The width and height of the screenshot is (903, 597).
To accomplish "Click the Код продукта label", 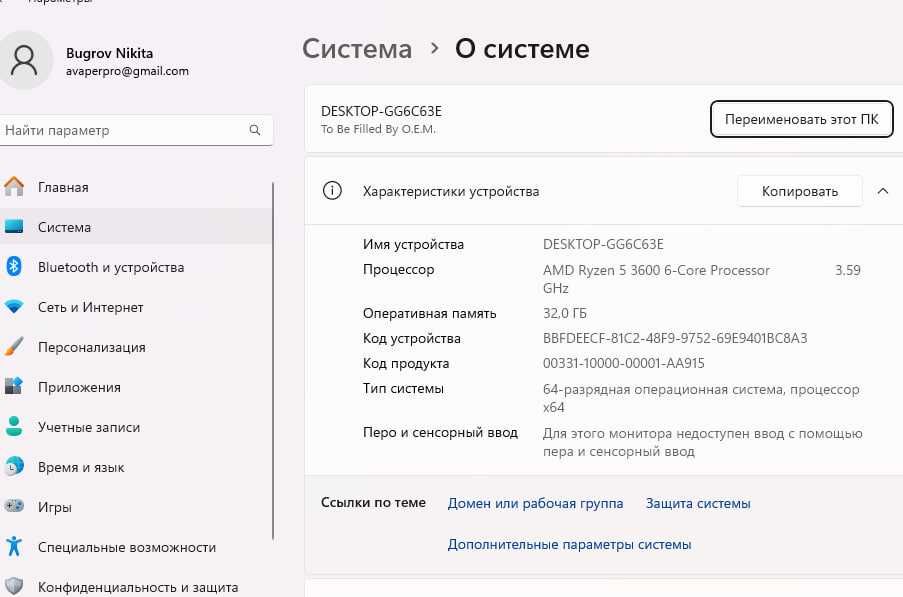I will click(x=406, y=364).
